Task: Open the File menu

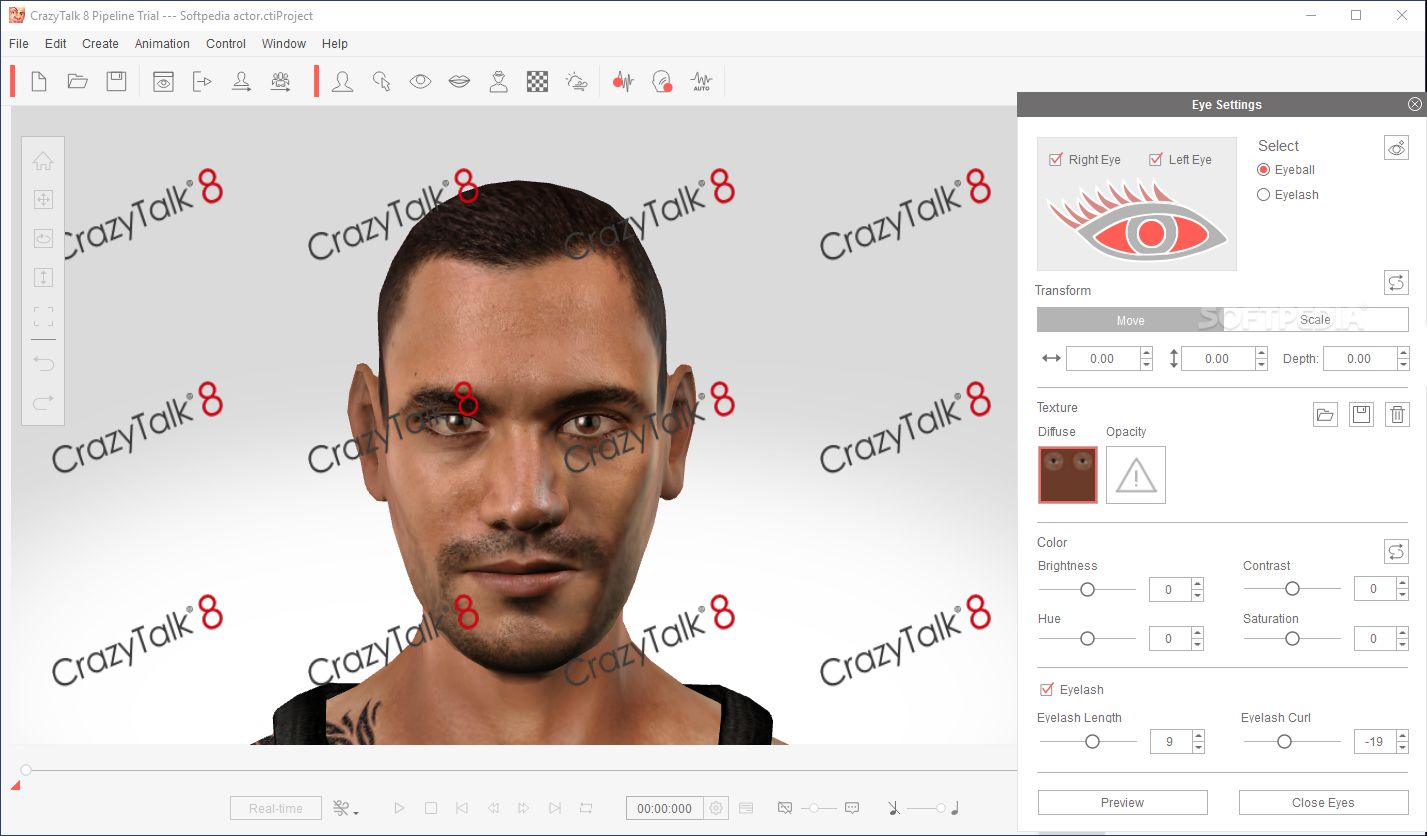Action: 19,44
